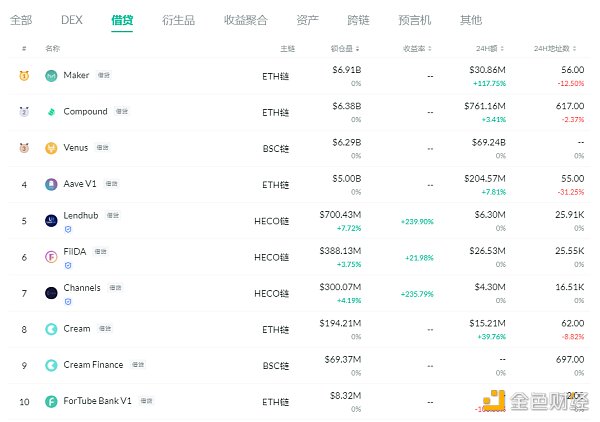Switch to the 衍生品 tab
The image size is (600, 422).
pyautogui.click(x=178, y=19)
